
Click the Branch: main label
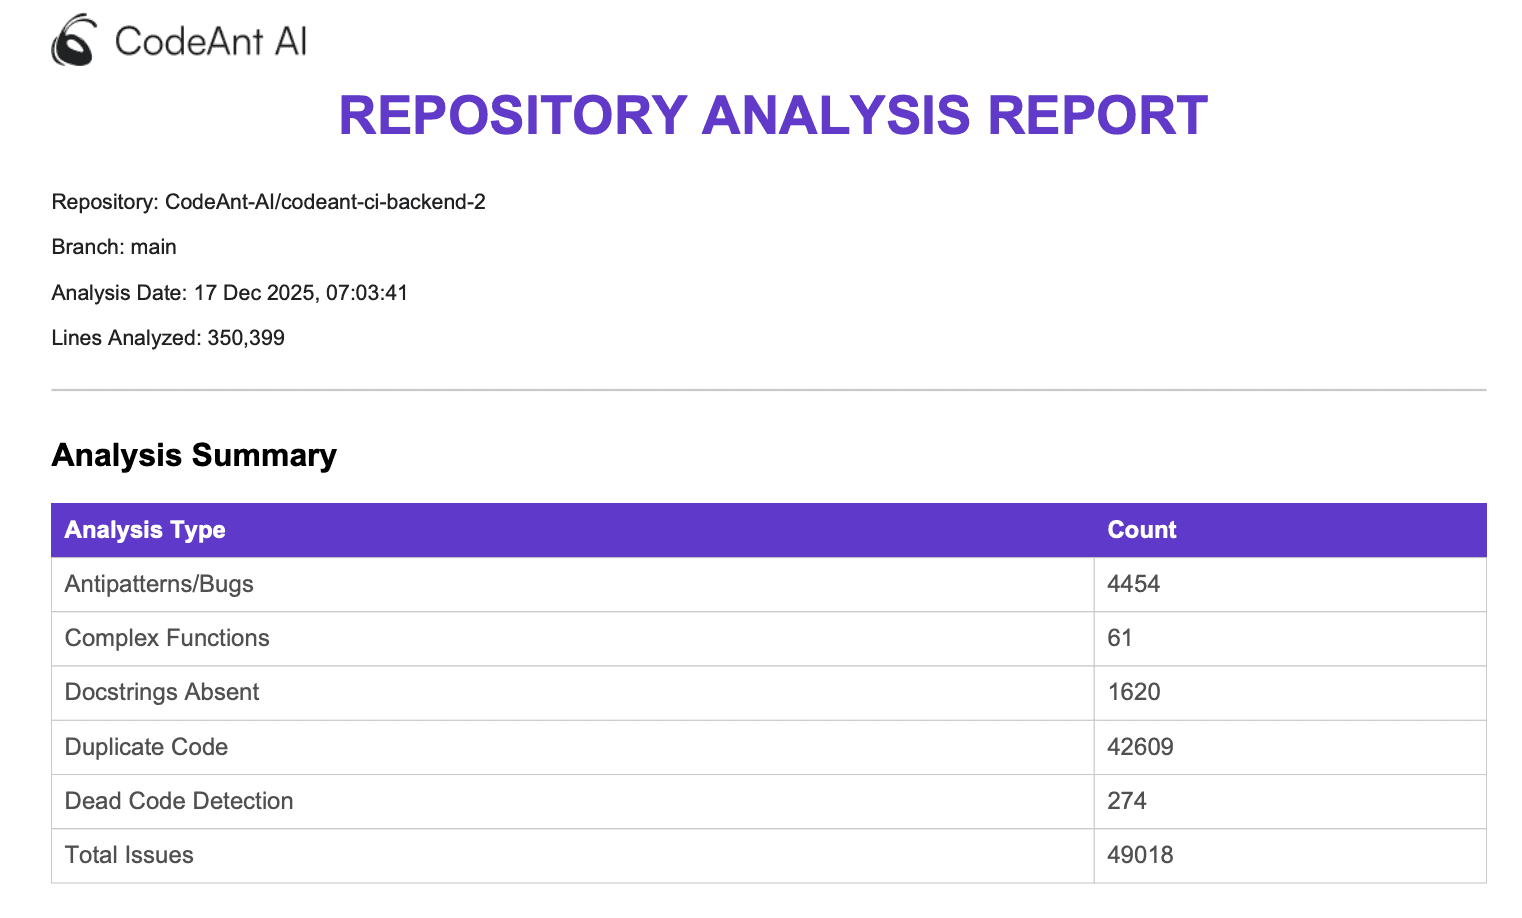pyautogui.click(x=113, y=246)
